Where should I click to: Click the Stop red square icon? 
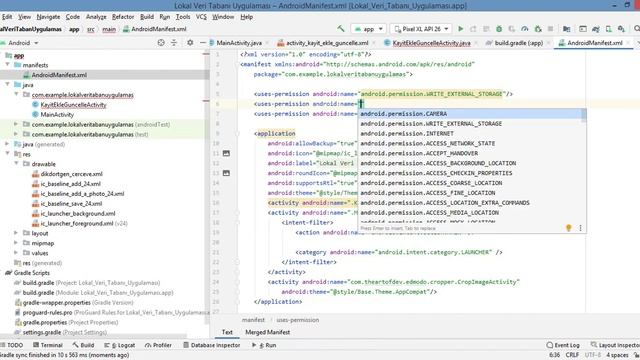click(550, 29)
